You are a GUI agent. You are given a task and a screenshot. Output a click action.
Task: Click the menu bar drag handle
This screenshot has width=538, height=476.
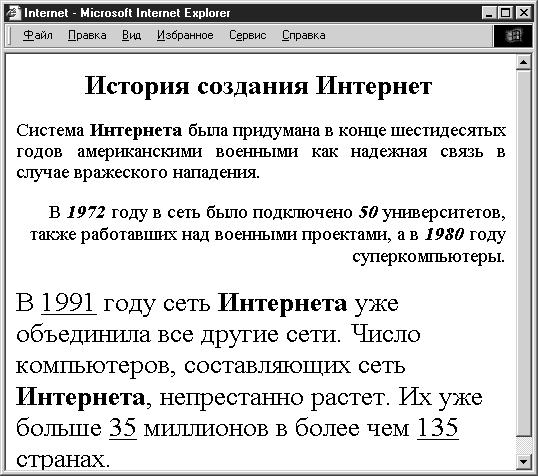click(10, 36)
